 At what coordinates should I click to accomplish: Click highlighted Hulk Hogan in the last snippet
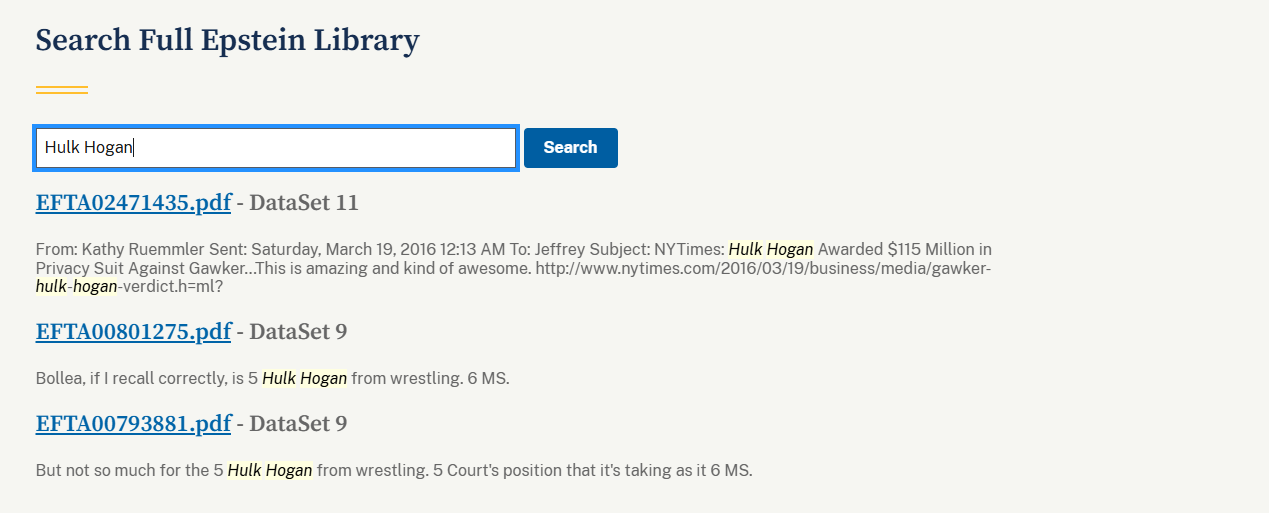click(270, 470)
